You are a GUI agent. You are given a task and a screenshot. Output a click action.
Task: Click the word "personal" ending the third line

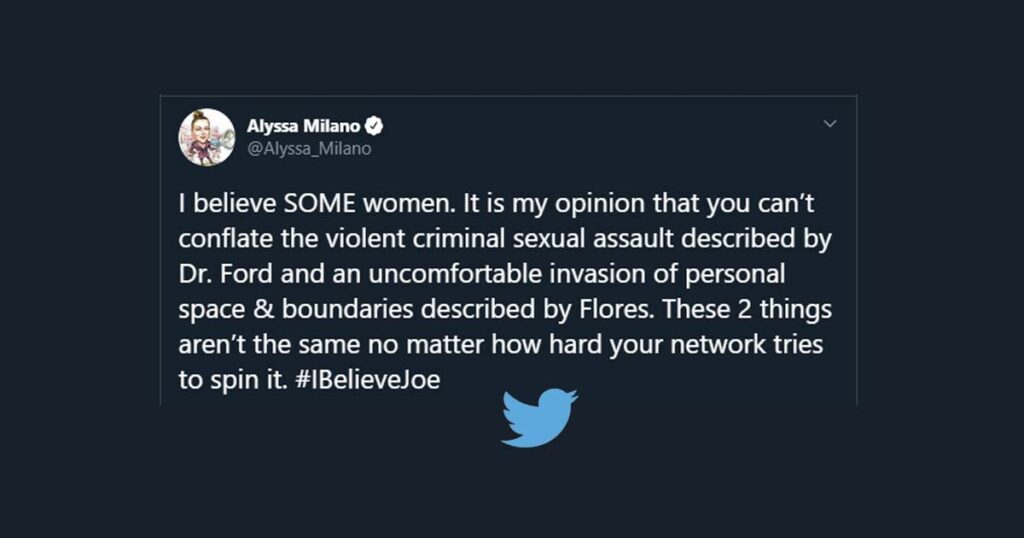(x=735, y=275)
